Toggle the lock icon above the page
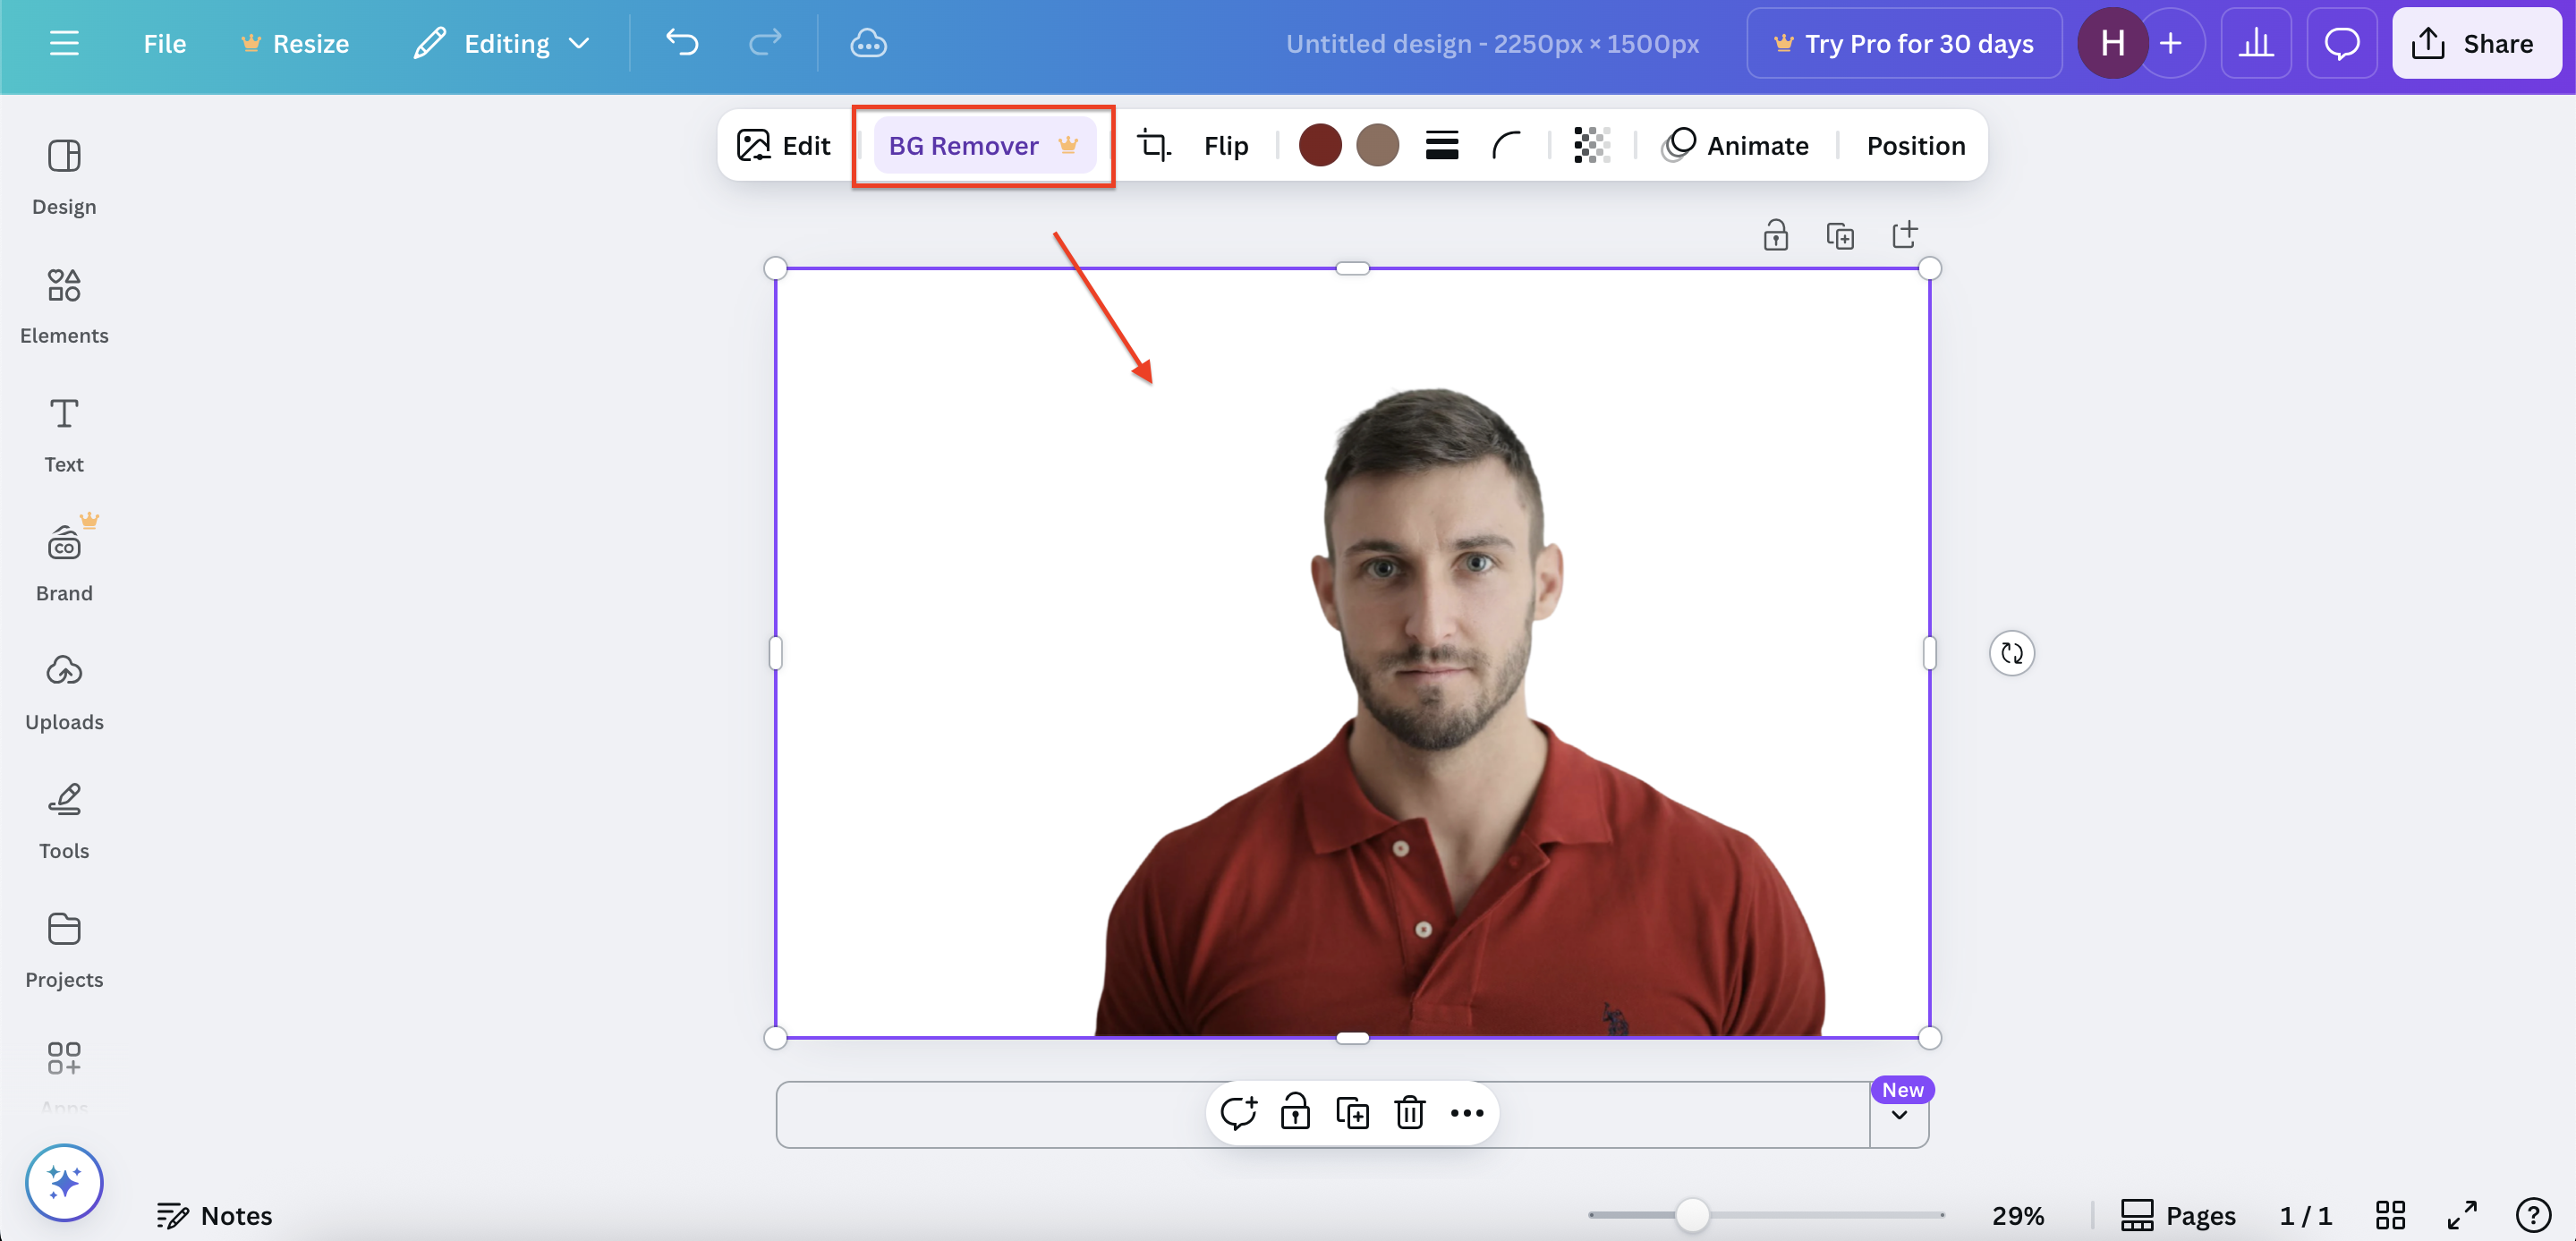 point(1775,236)
